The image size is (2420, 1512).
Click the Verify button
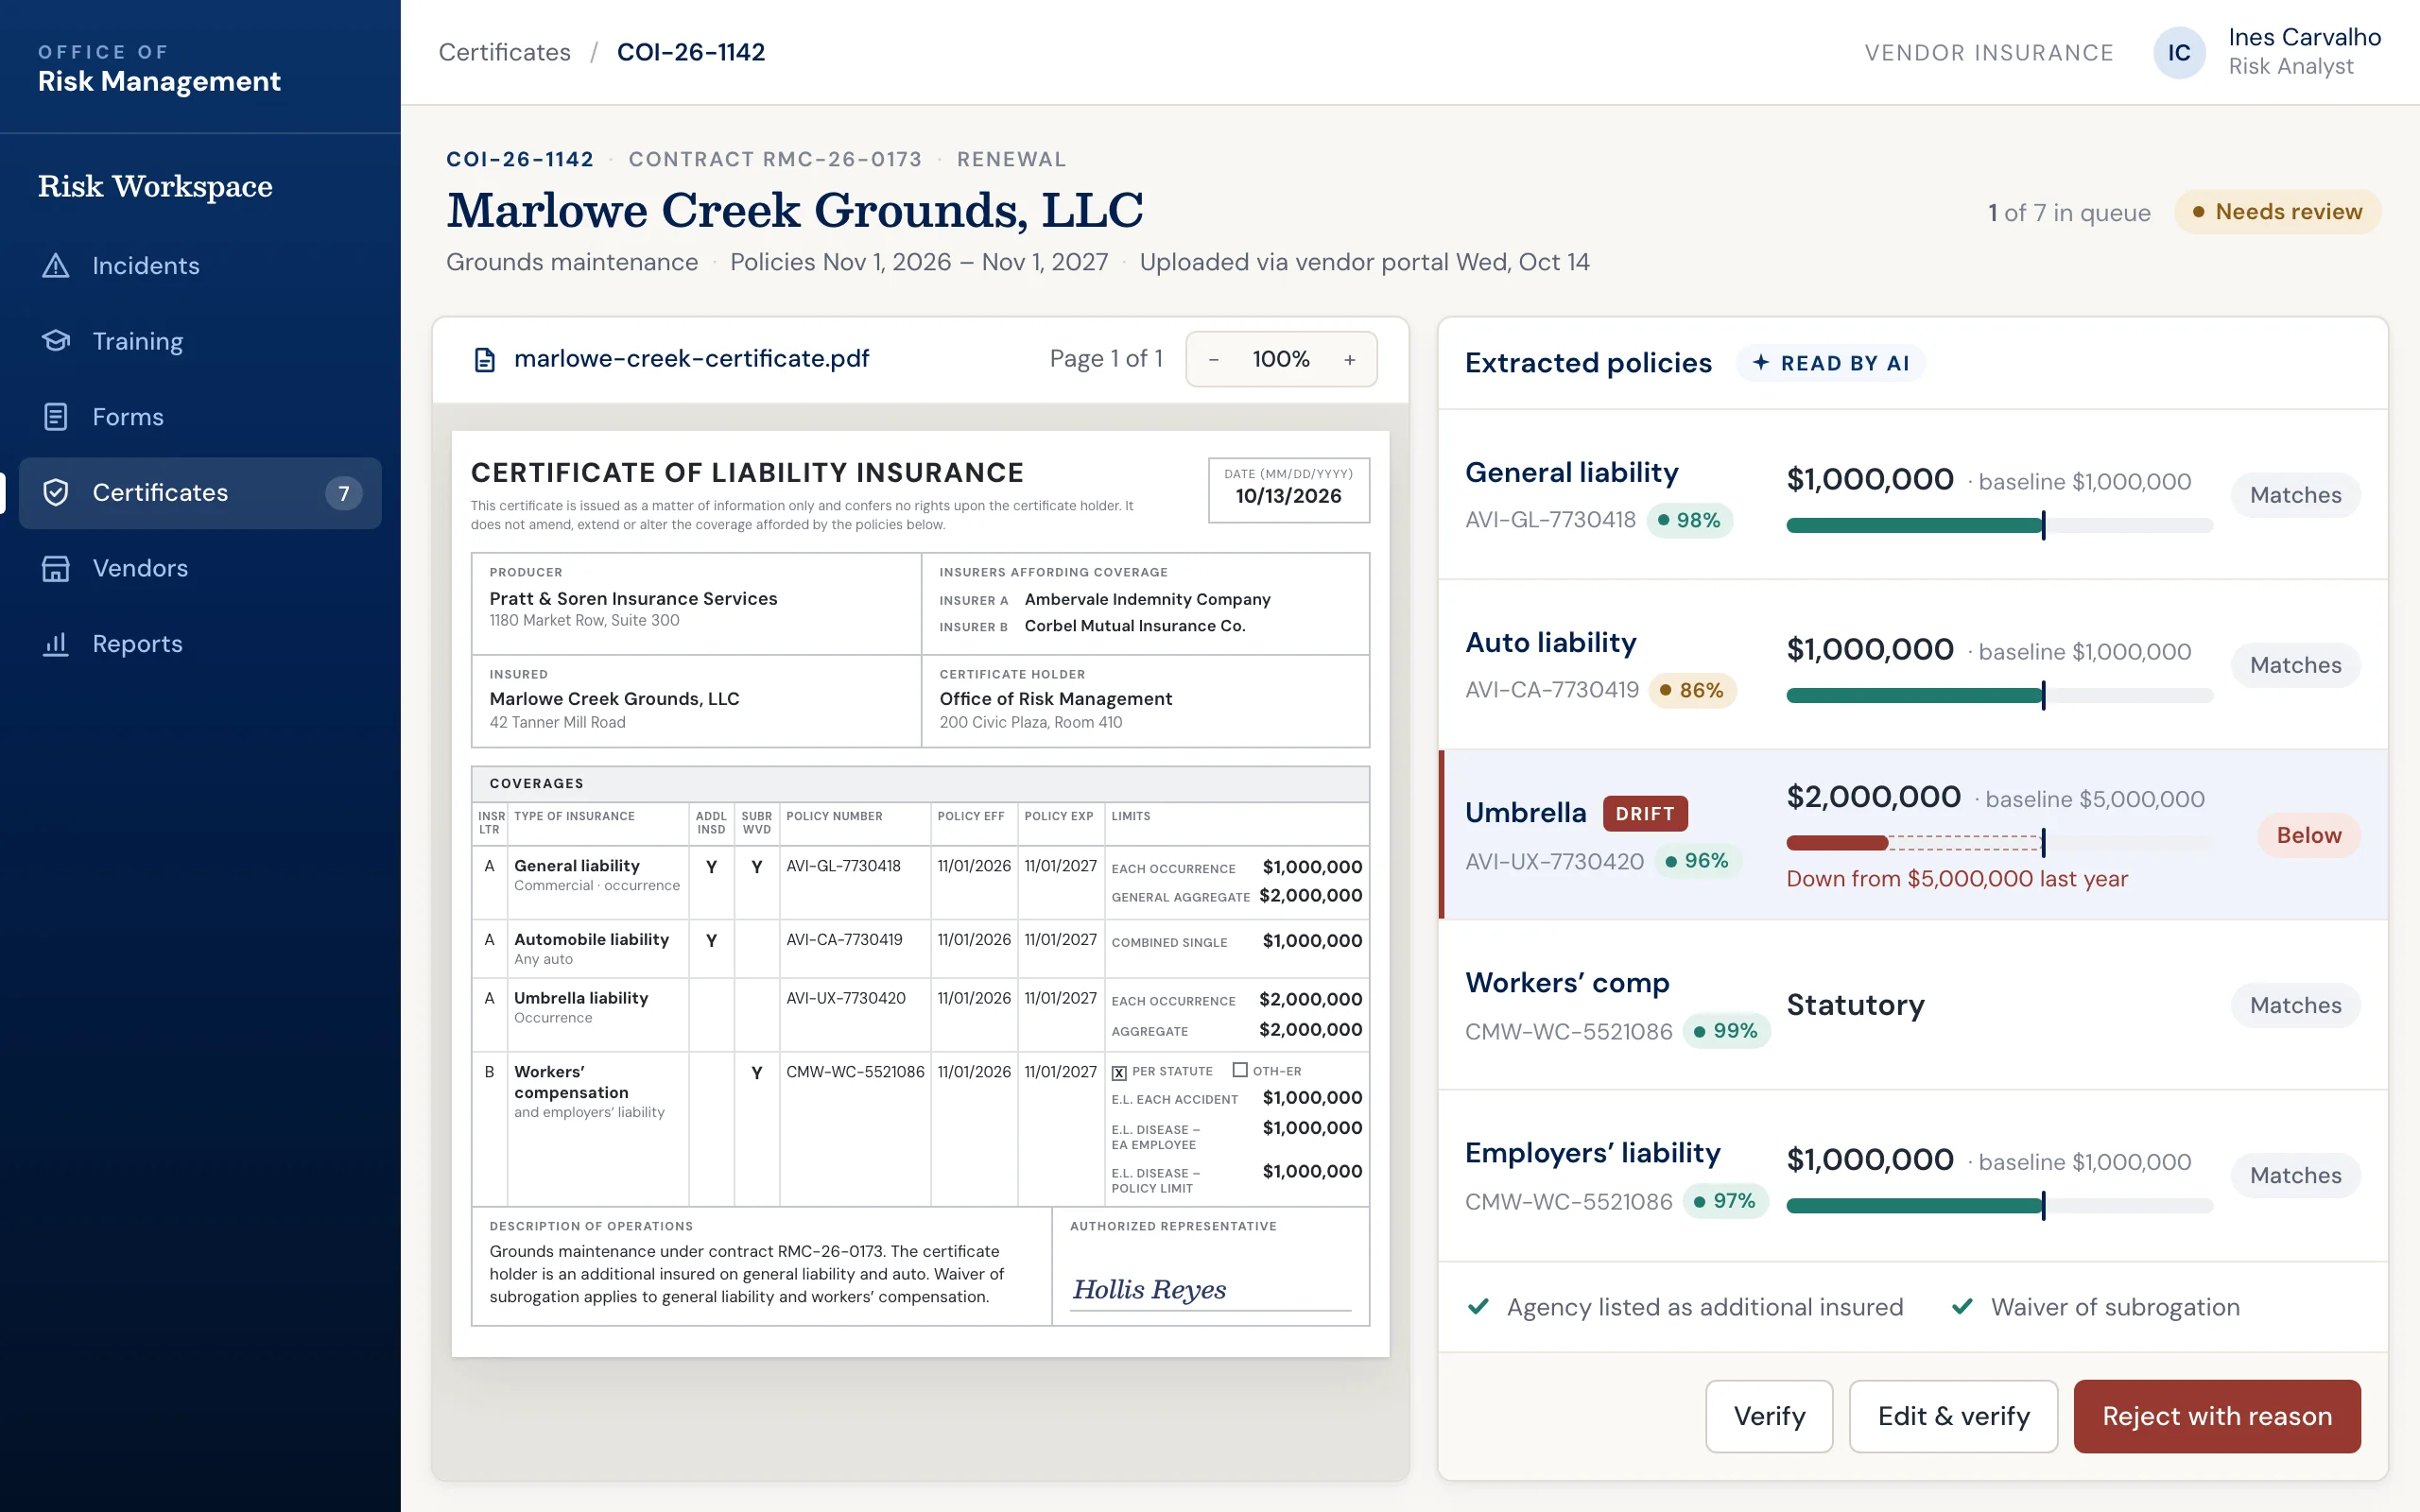tap(1769, 1416)
